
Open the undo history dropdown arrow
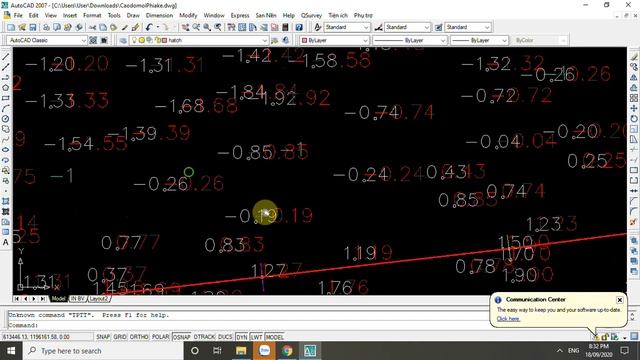(x=158, y=27)
